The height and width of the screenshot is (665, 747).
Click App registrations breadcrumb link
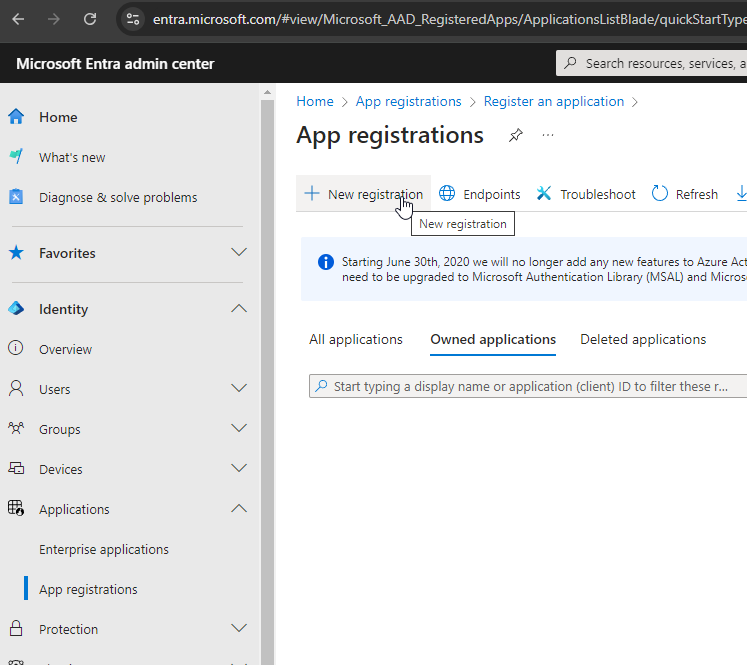point(408,101)
